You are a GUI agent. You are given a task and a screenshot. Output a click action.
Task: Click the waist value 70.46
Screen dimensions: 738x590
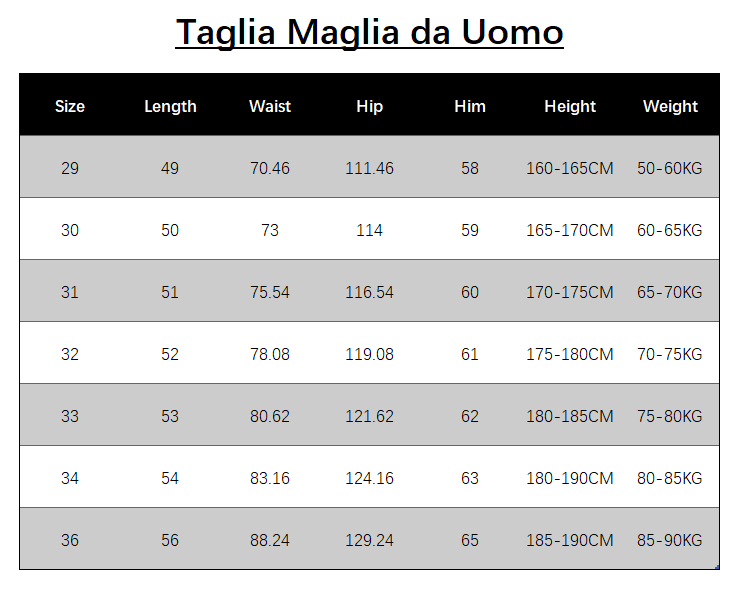[270, 168]
